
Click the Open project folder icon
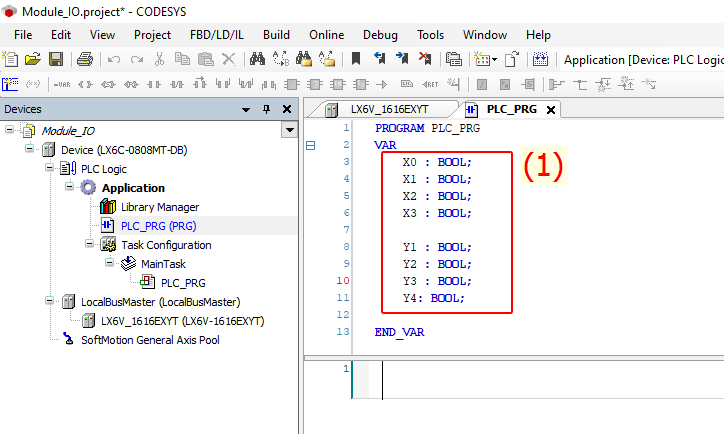click(33, 60)
